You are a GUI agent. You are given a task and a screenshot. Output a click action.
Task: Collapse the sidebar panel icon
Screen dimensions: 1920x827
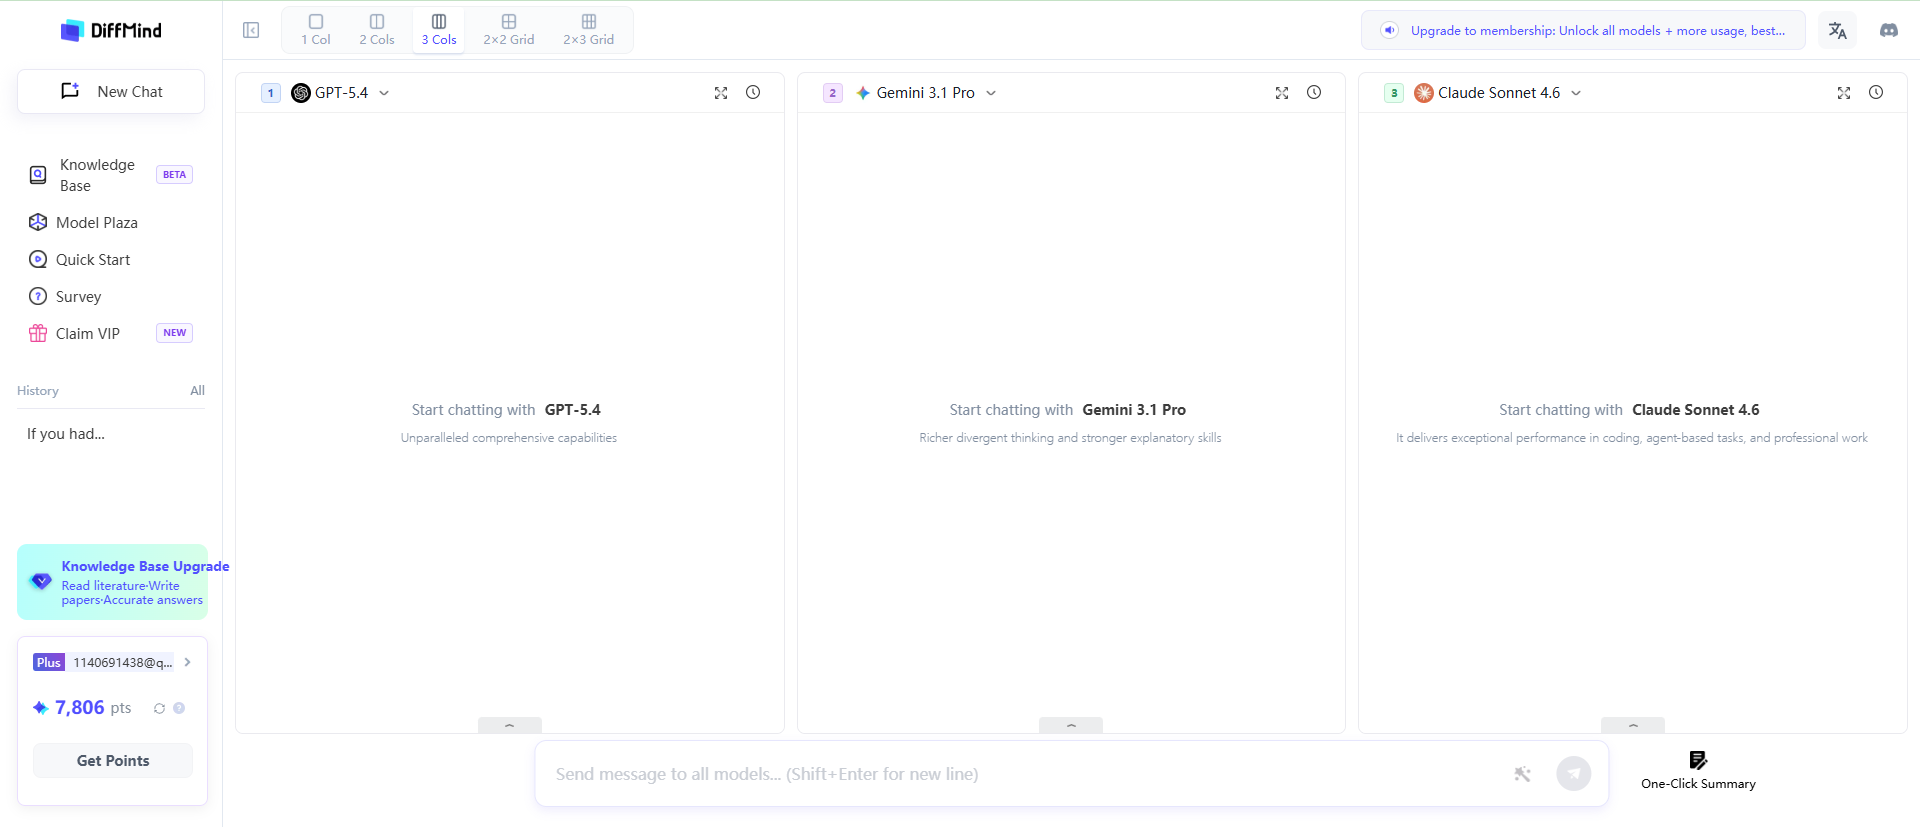pyautogui.click(x=251, y=30)
